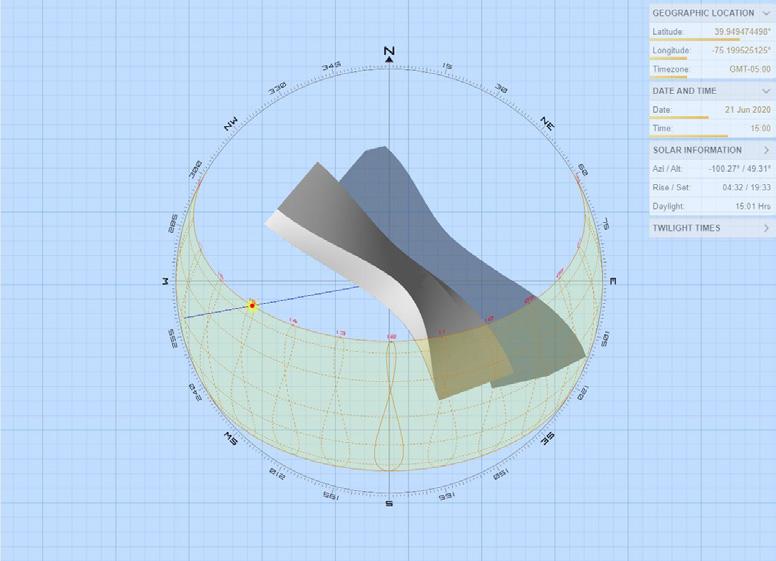Viewport: 776px width, 561px height.
Task: Click the 21 Jun 2020 date value
Action: 748,110
